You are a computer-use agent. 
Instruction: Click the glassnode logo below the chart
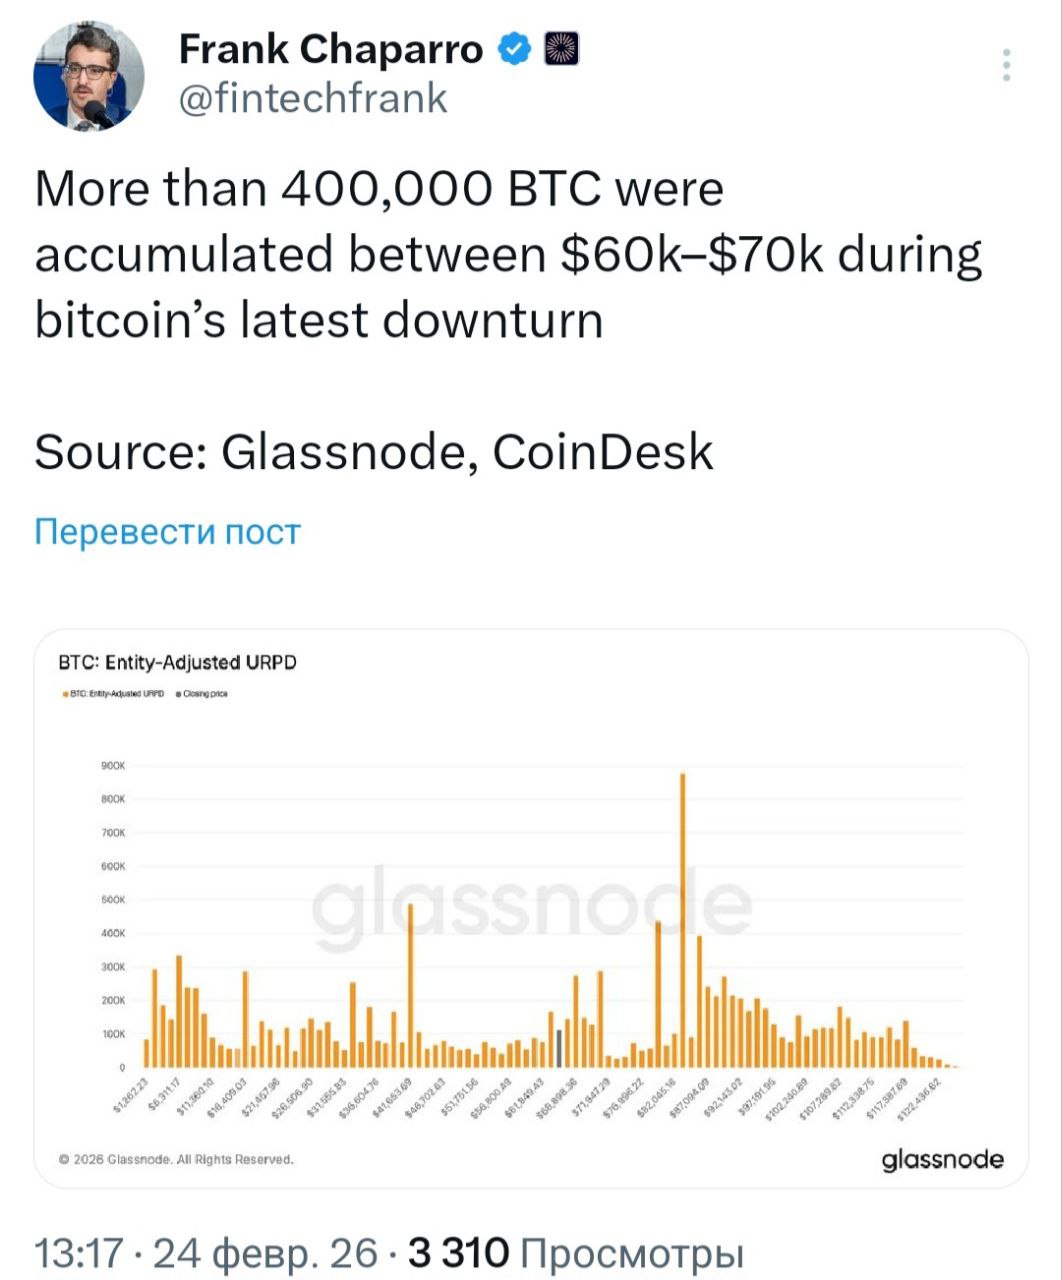click(x=941, y=1159)
